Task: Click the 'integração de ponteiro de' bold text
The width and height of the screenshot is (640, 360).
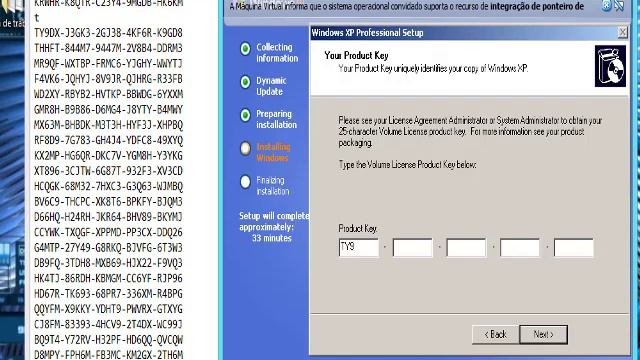Action: 537,6
